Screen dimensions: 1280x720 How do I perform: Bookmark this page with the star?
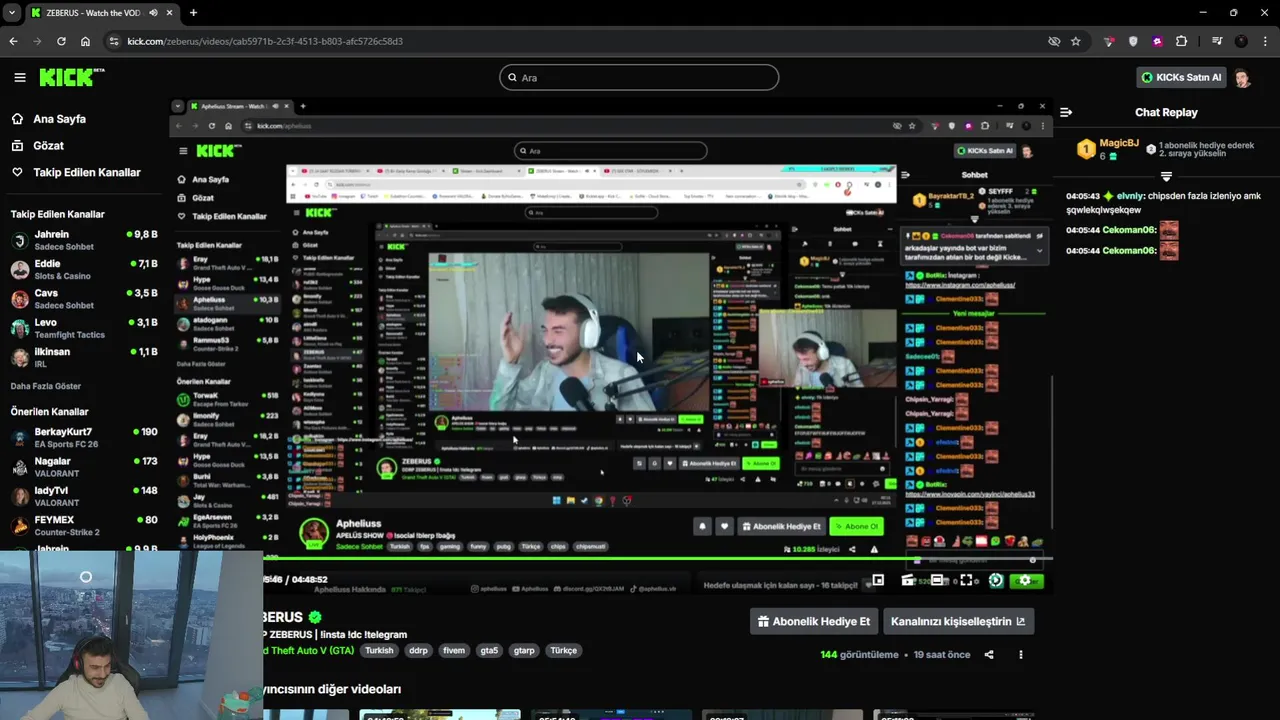pos(1076,41)
